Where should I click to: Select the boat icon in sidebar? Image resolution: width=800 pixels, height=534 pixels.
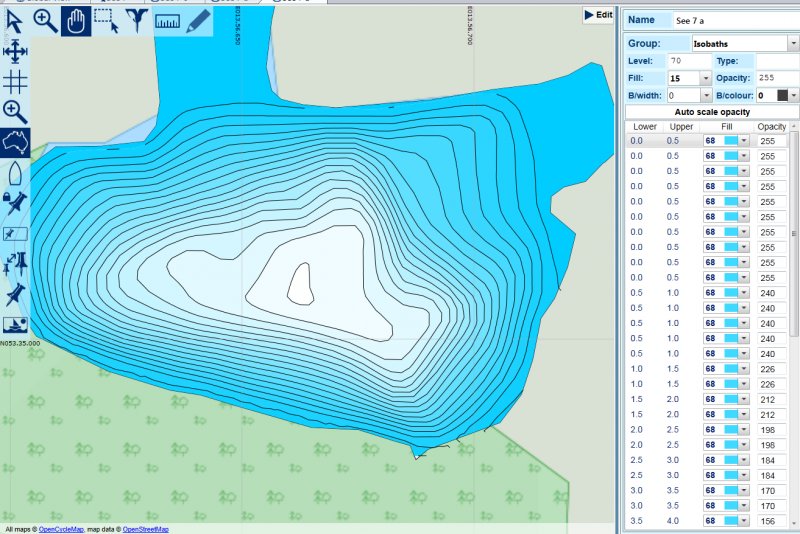[x=15, y=173]
